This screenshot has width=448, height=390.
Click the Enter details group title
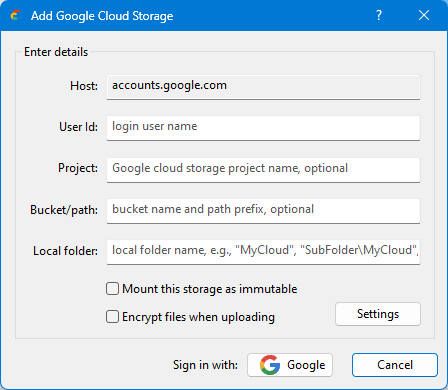(56, 52)
